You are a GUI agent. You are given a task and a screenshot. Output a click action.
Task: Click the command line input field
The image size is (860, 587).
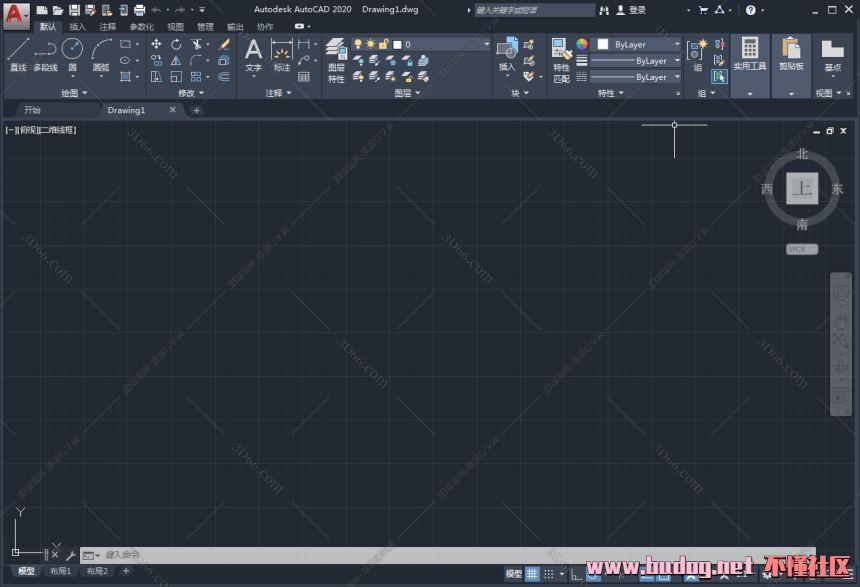tap(448, 555)
